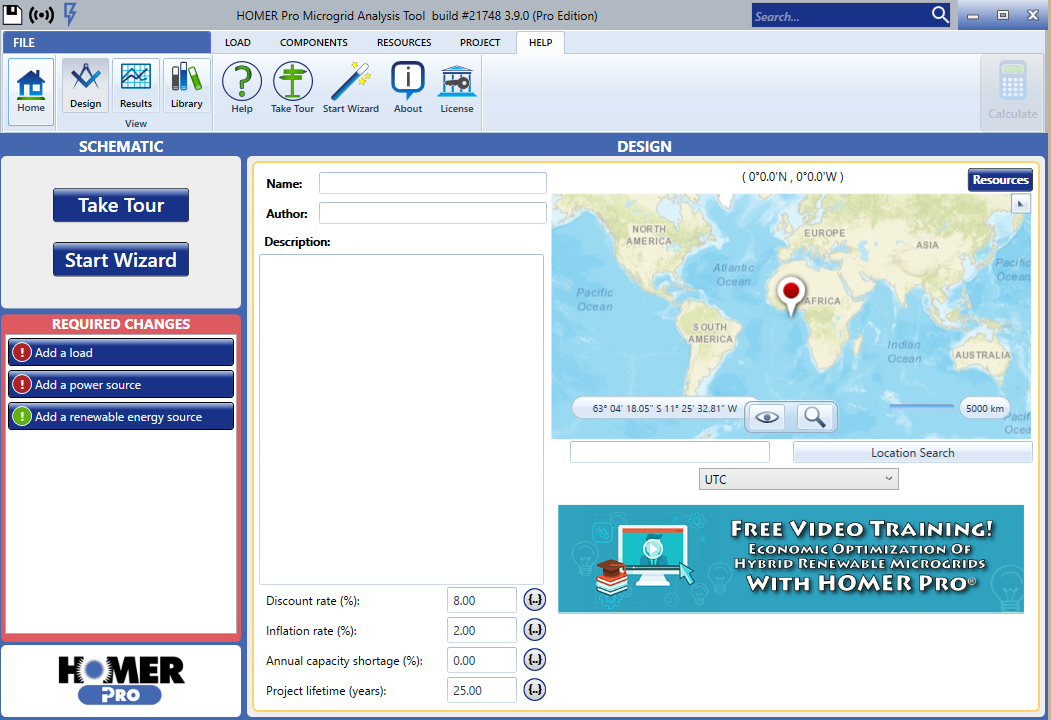Click the large Start Wizard button in Schematic

coord(121,259)
